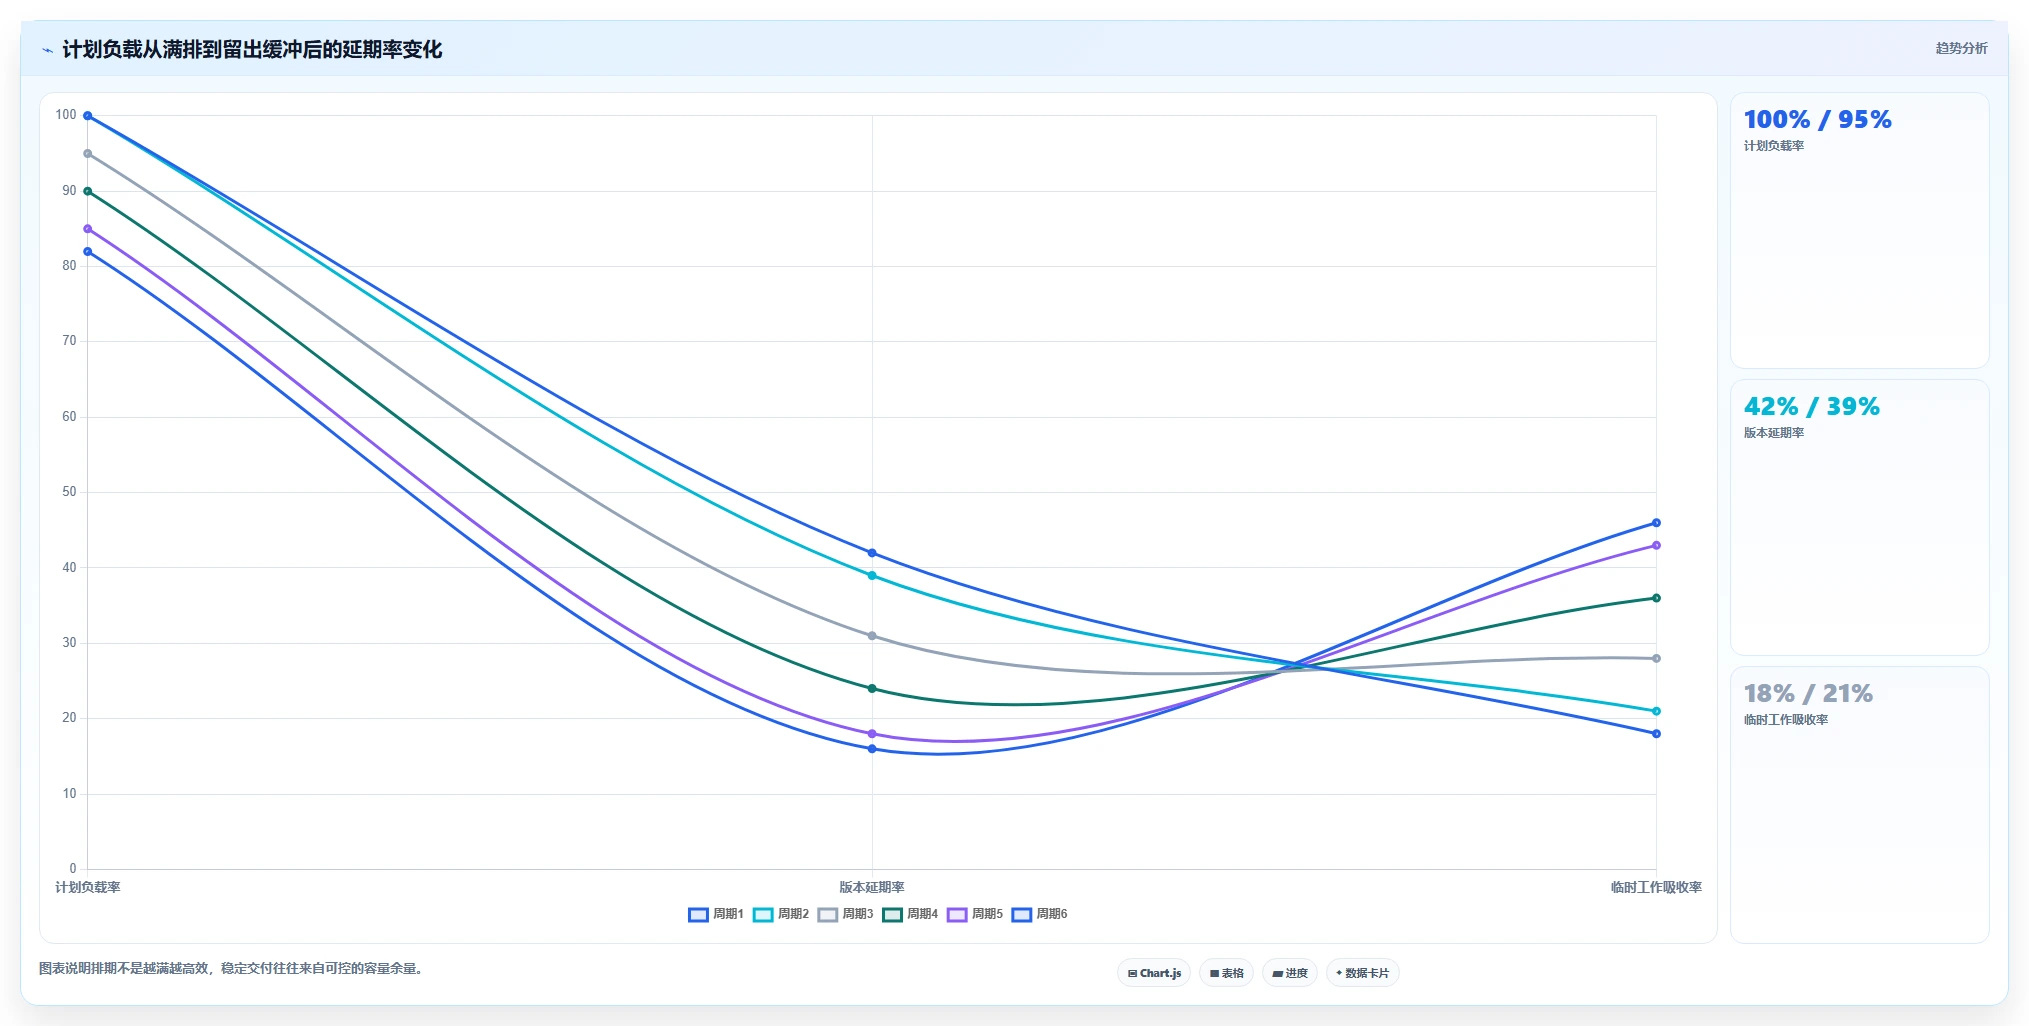The height and width of the screenshot is (1026, 2029).
Task: Click y-axis tick label 70
Action: [x=69, y=341]
